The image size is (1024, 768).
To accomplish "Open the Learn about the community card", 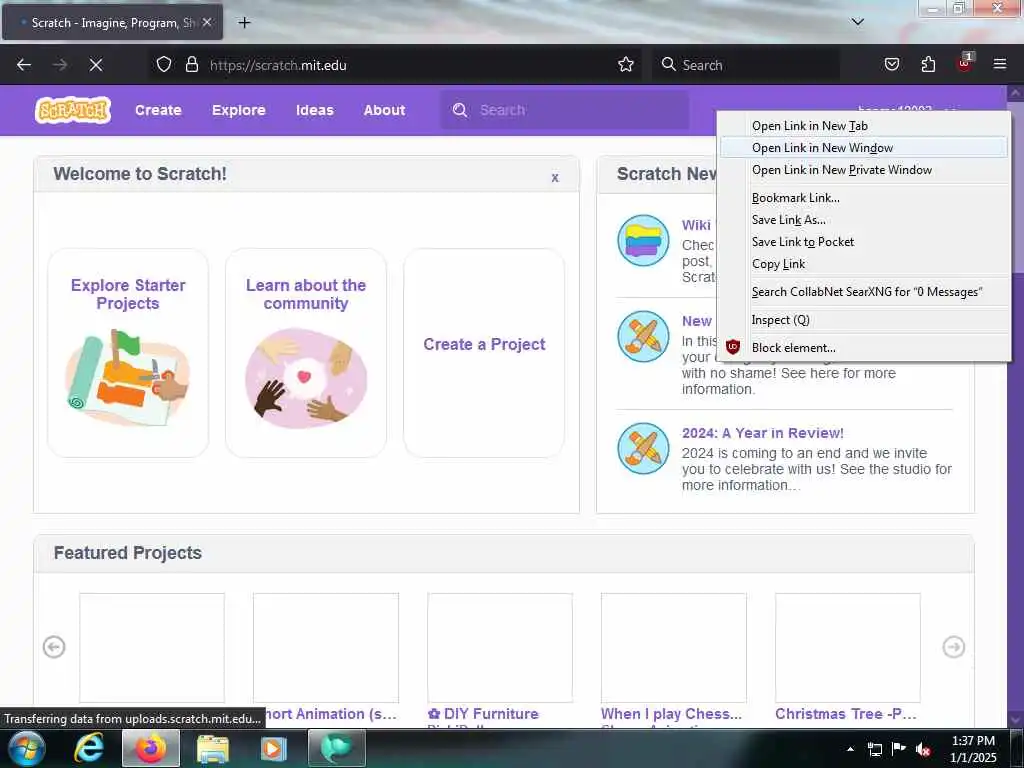I will [306, 353].
